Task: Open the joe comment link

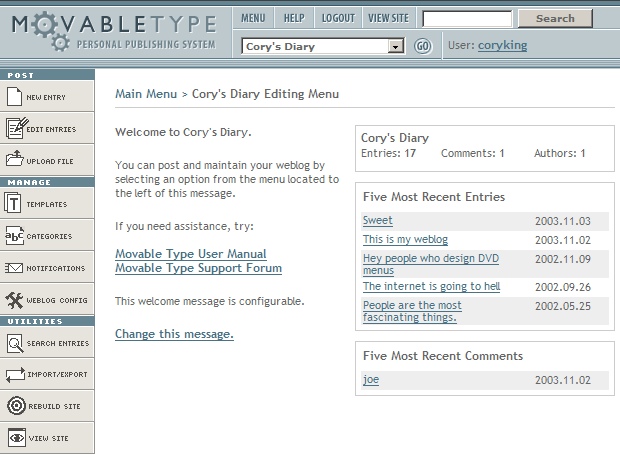Action: click(371, 379)
